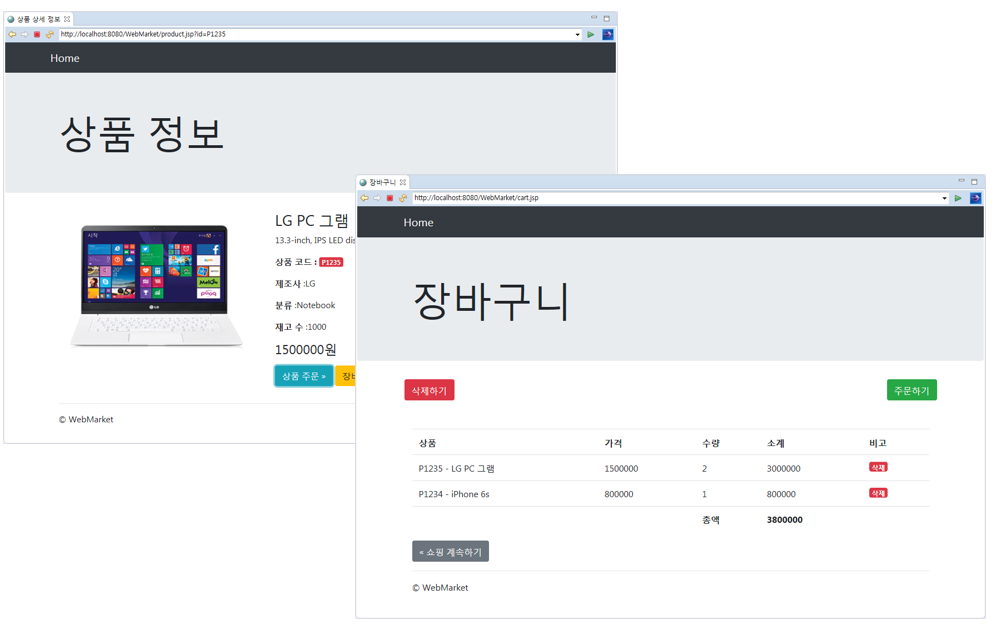The image size is (999, 636).
Task: Click the LG PC 그램 product title
Action: 312,221
